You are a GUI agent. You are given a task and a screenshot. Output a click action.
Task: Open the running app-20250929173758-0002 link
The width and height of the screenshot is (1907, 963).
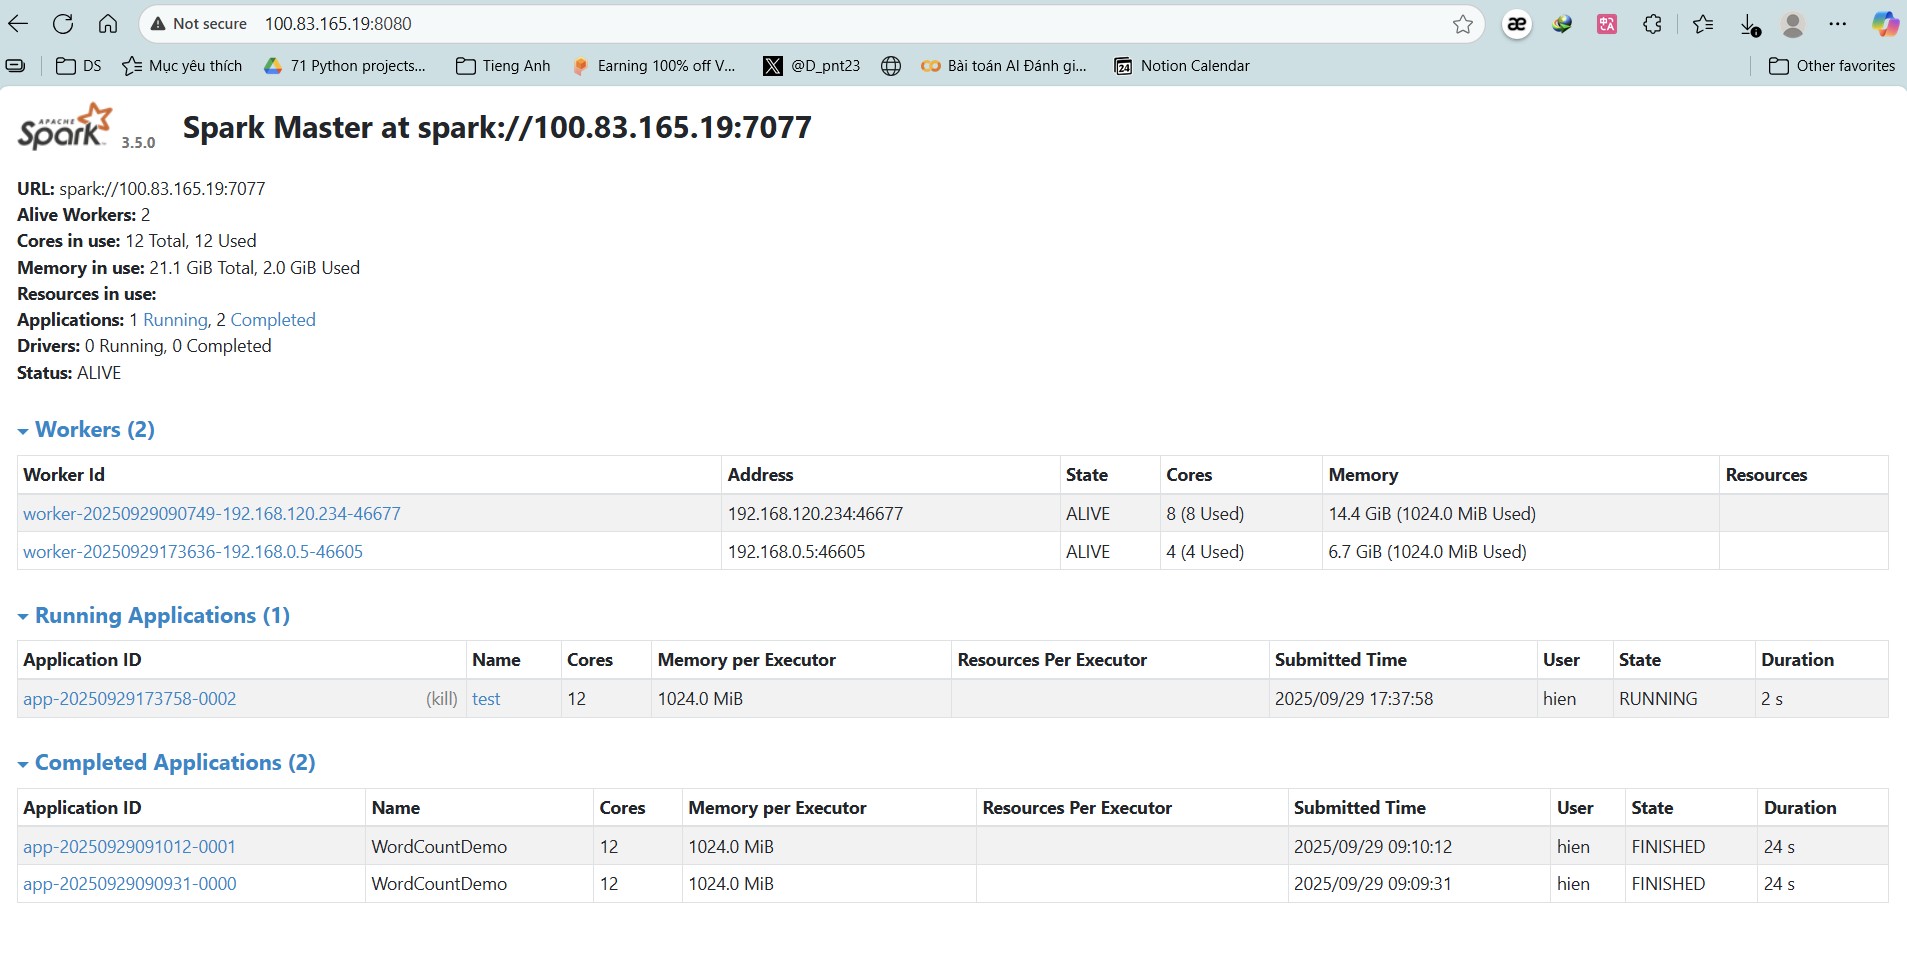pyautogui.click(x=130, y=699)
